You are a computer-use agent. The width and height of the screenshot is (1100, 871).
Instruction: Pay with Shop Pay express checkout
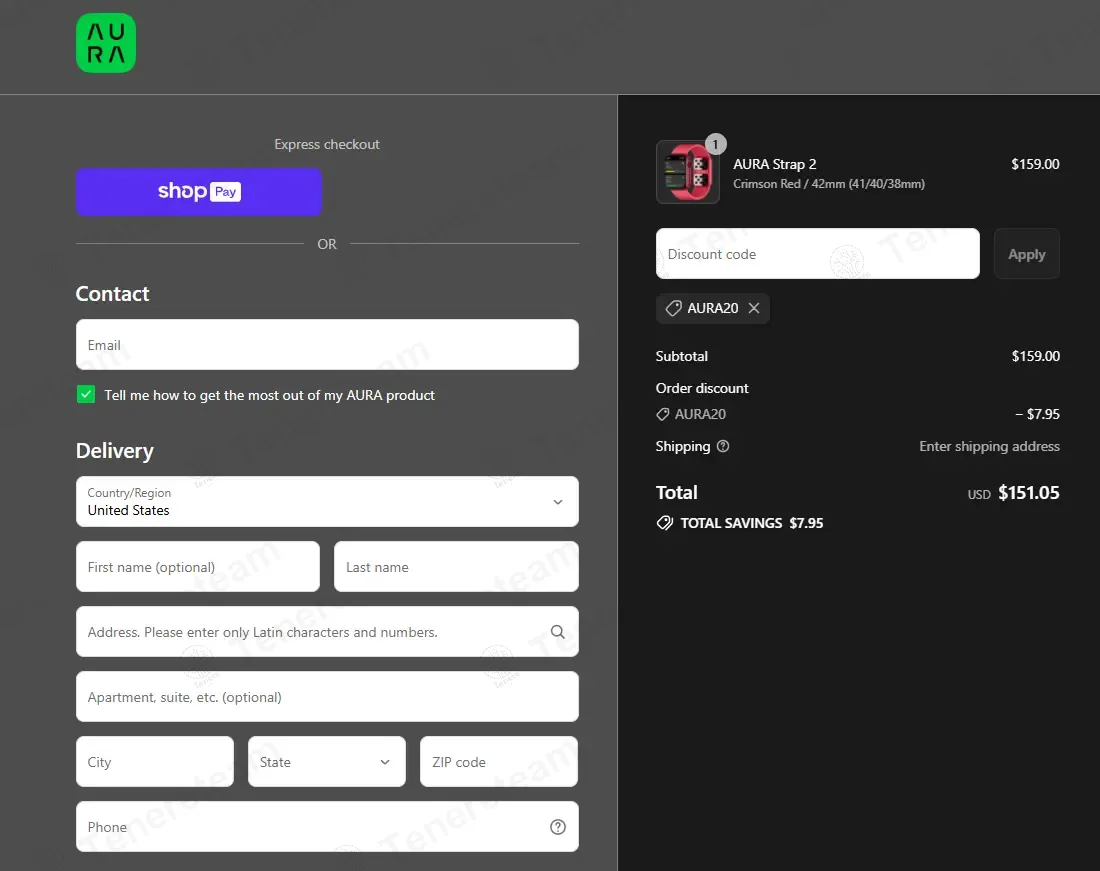199,192
